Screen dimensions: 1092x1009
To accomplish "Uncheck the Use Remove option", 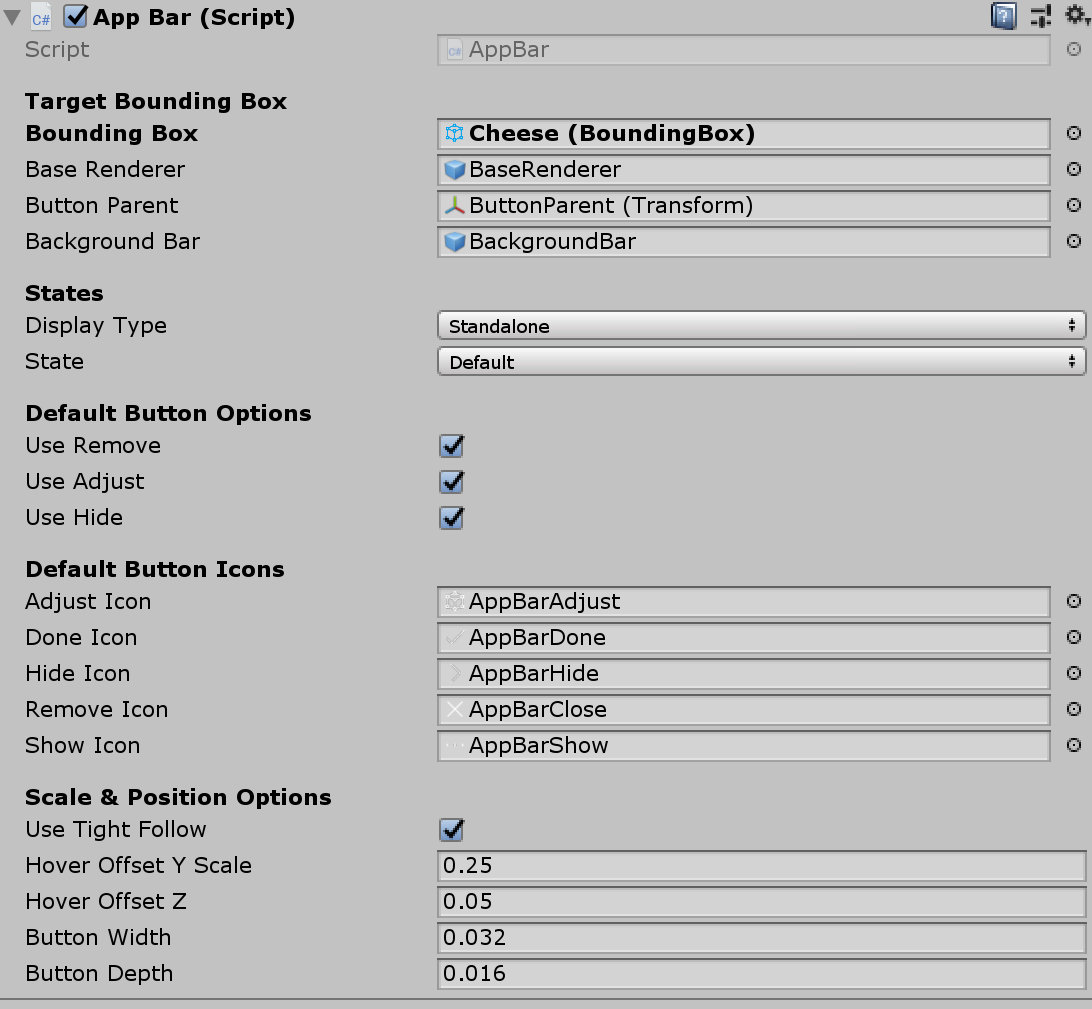I will click(452, 446).
